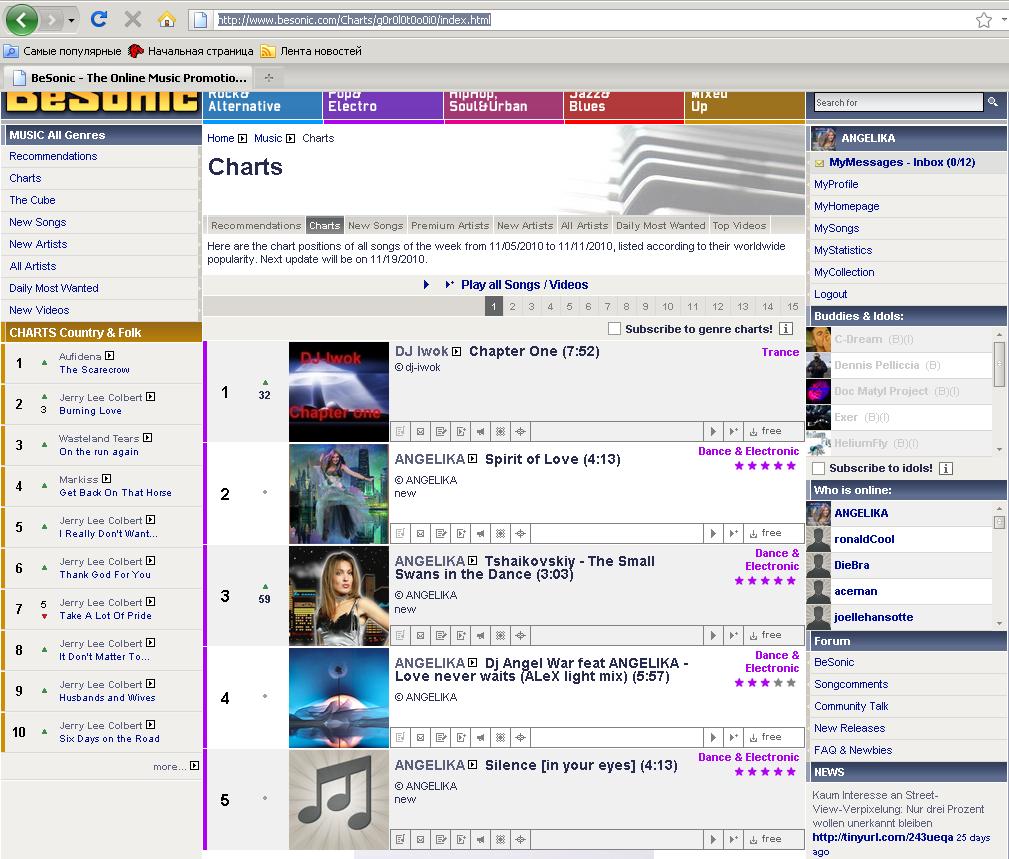Play the song Spirit of Love
1009x859 pixels.
coord(712,533)
